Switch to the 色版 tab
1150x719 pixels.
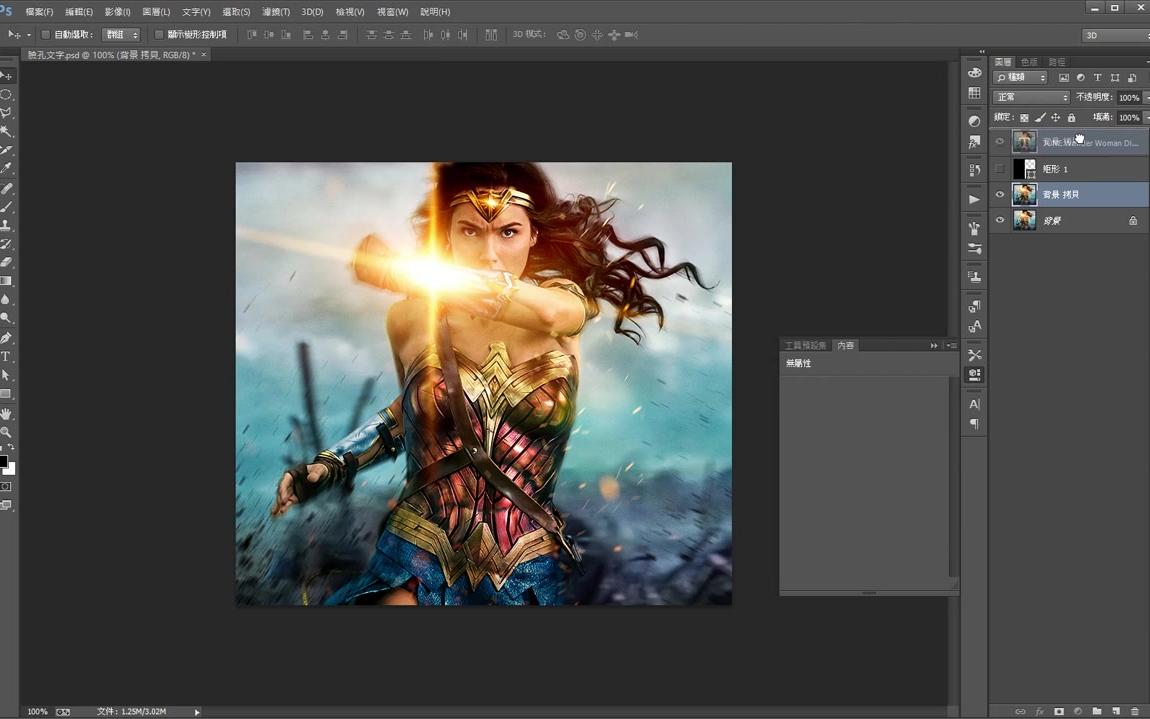[1029, 62]
